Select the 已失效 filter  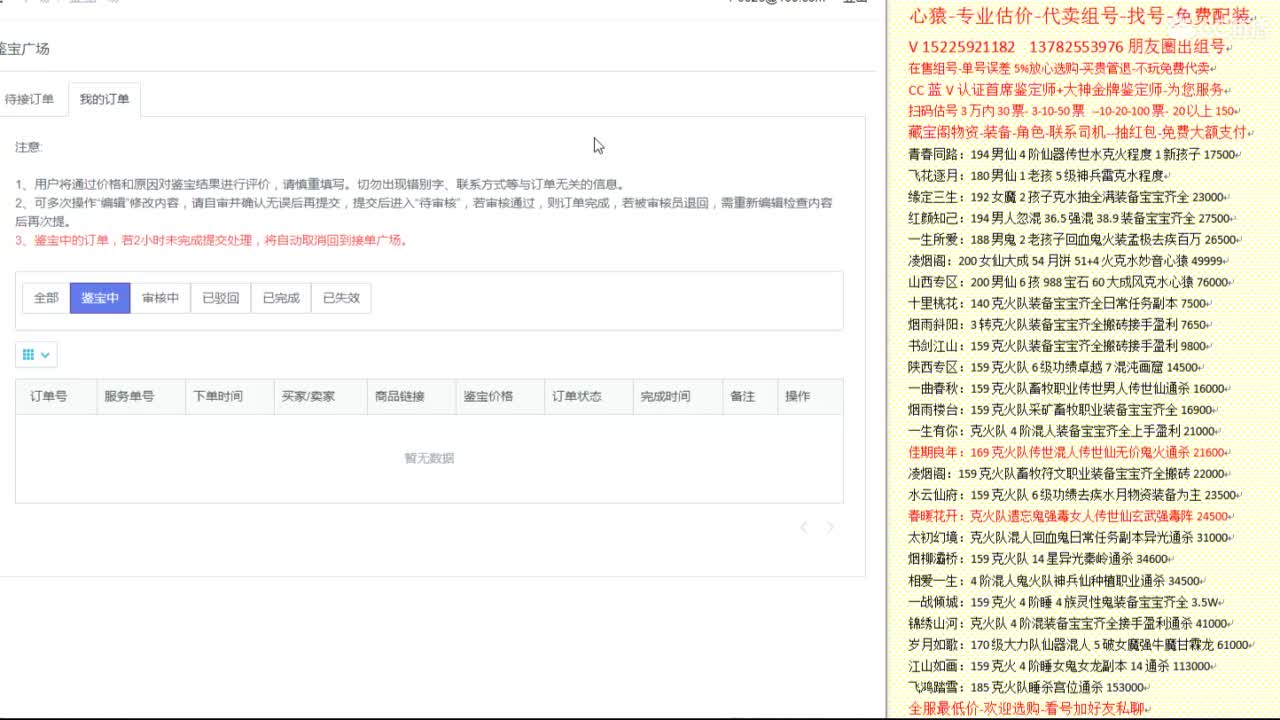pyautogui.click(x=341, y=297)
